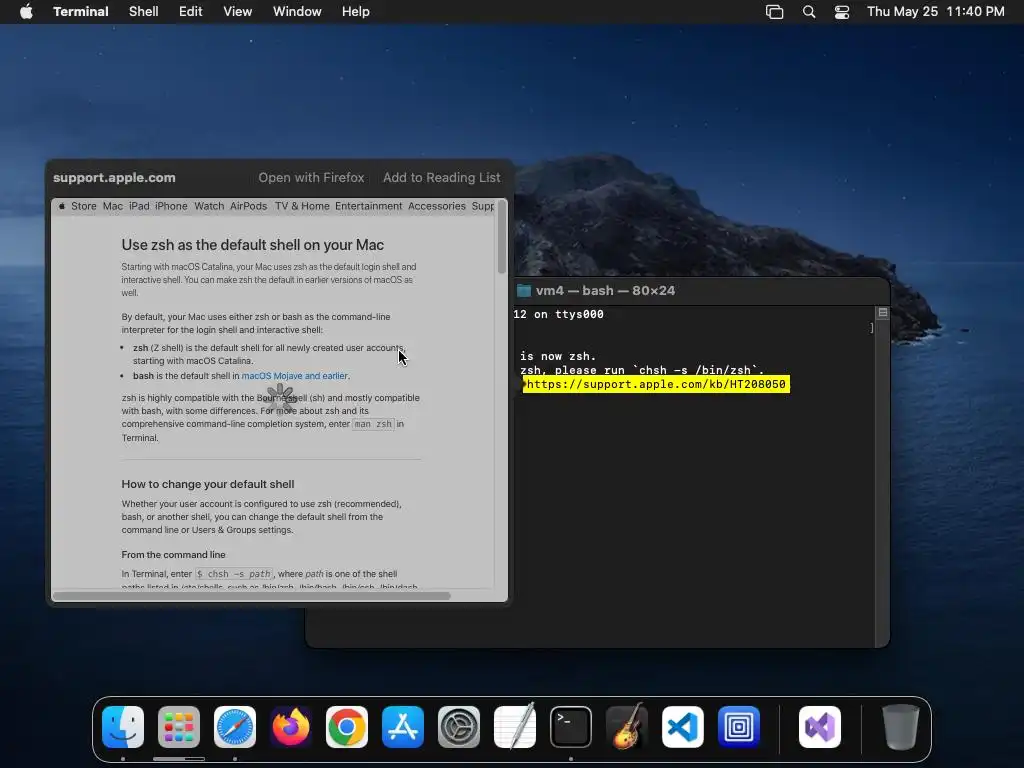Open the View menu

pyautogui.click(x=238, y=12)
